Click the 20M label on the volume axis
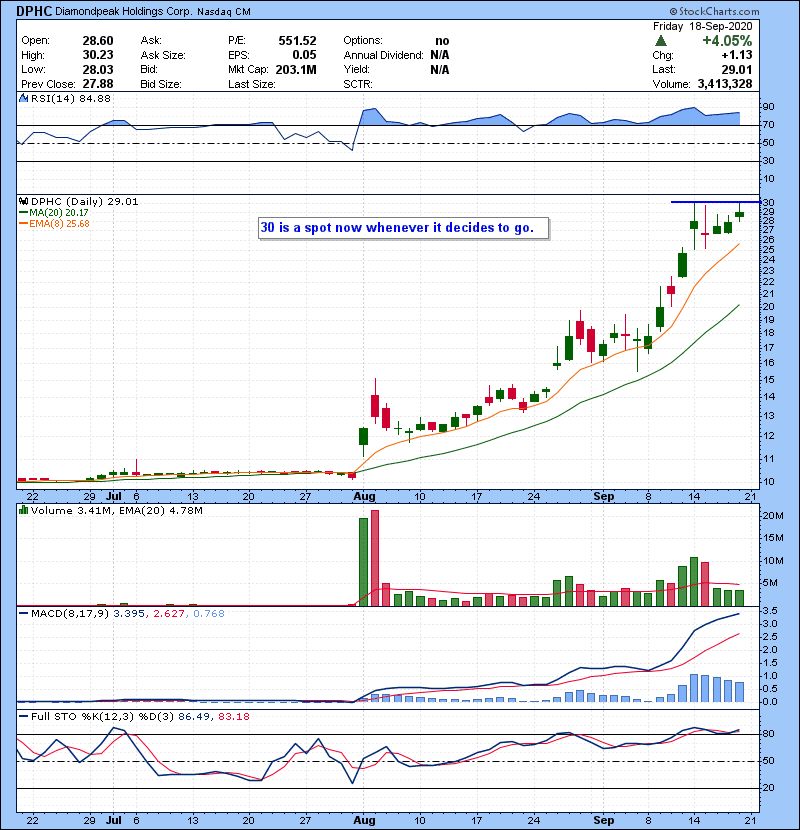Image resolution: width=800 pixels, height=830 pixels. tap(772, 516)
